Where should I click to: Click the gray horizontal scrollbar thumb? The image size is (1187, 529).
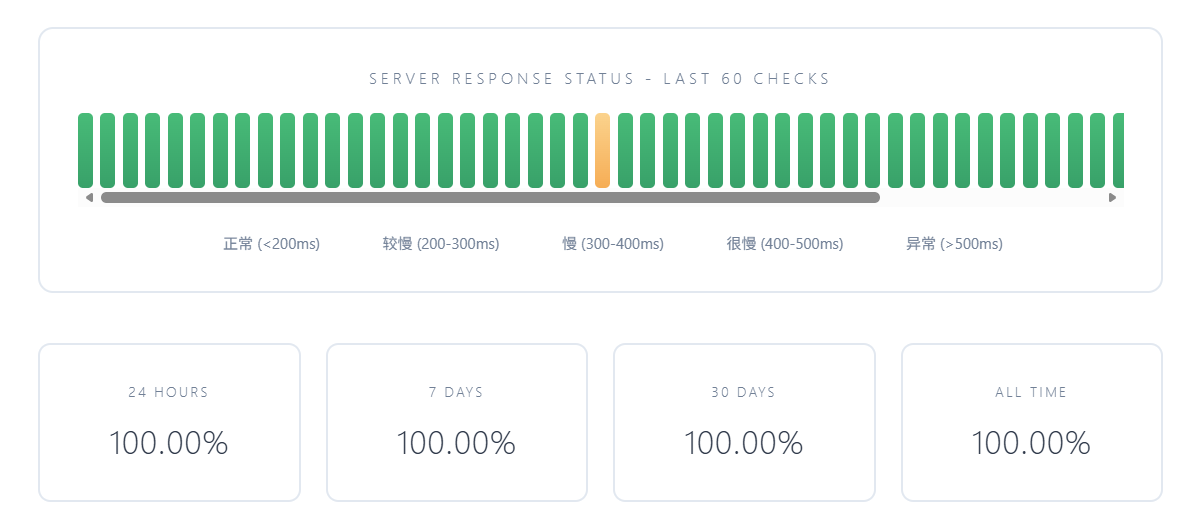(491, 198)
